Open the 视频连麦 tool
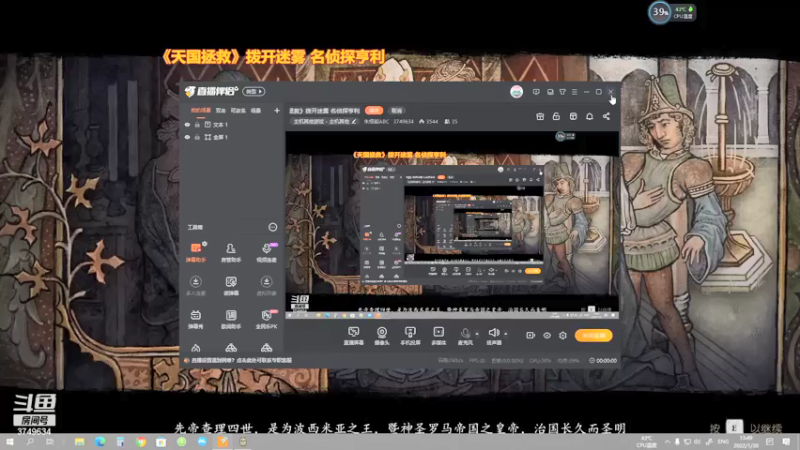This screenshot has height=450, width=800. click(266, 252)
